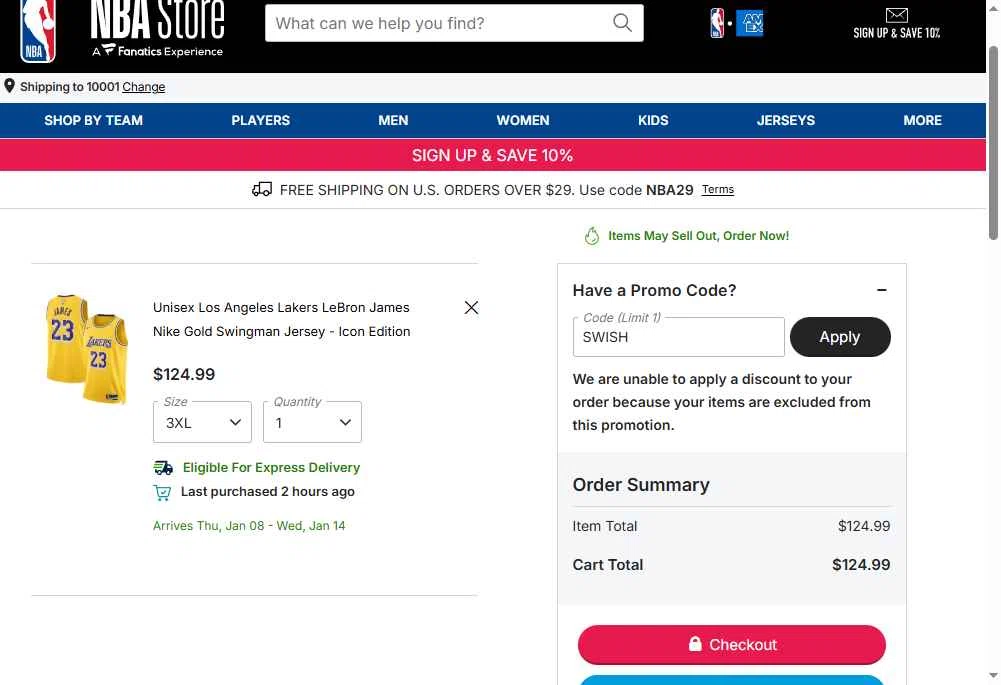Viewport: 1001px width, 685px height.
Task: Open the Kids menu
Action: pos(653,120)
